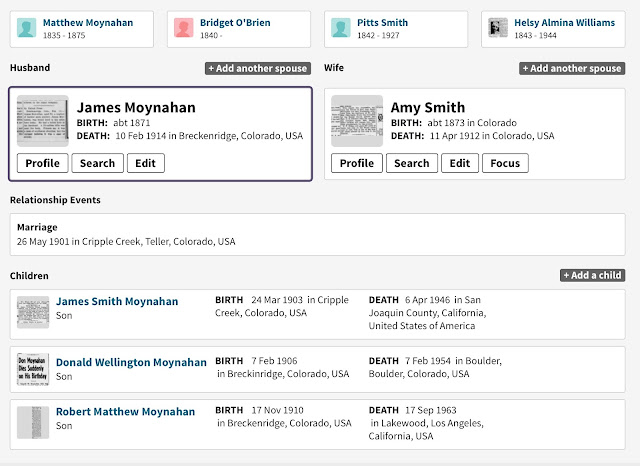Click Amy Smith's profile photo

pos(357,121)
